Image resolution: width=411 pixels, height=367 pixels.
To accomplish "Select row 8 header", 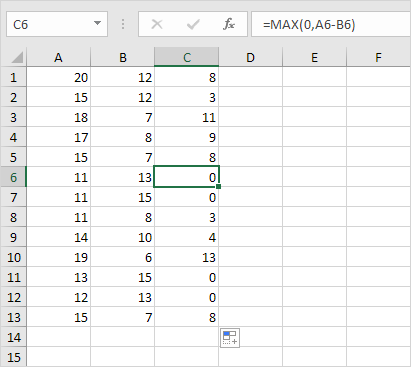I will click(13, 217).
